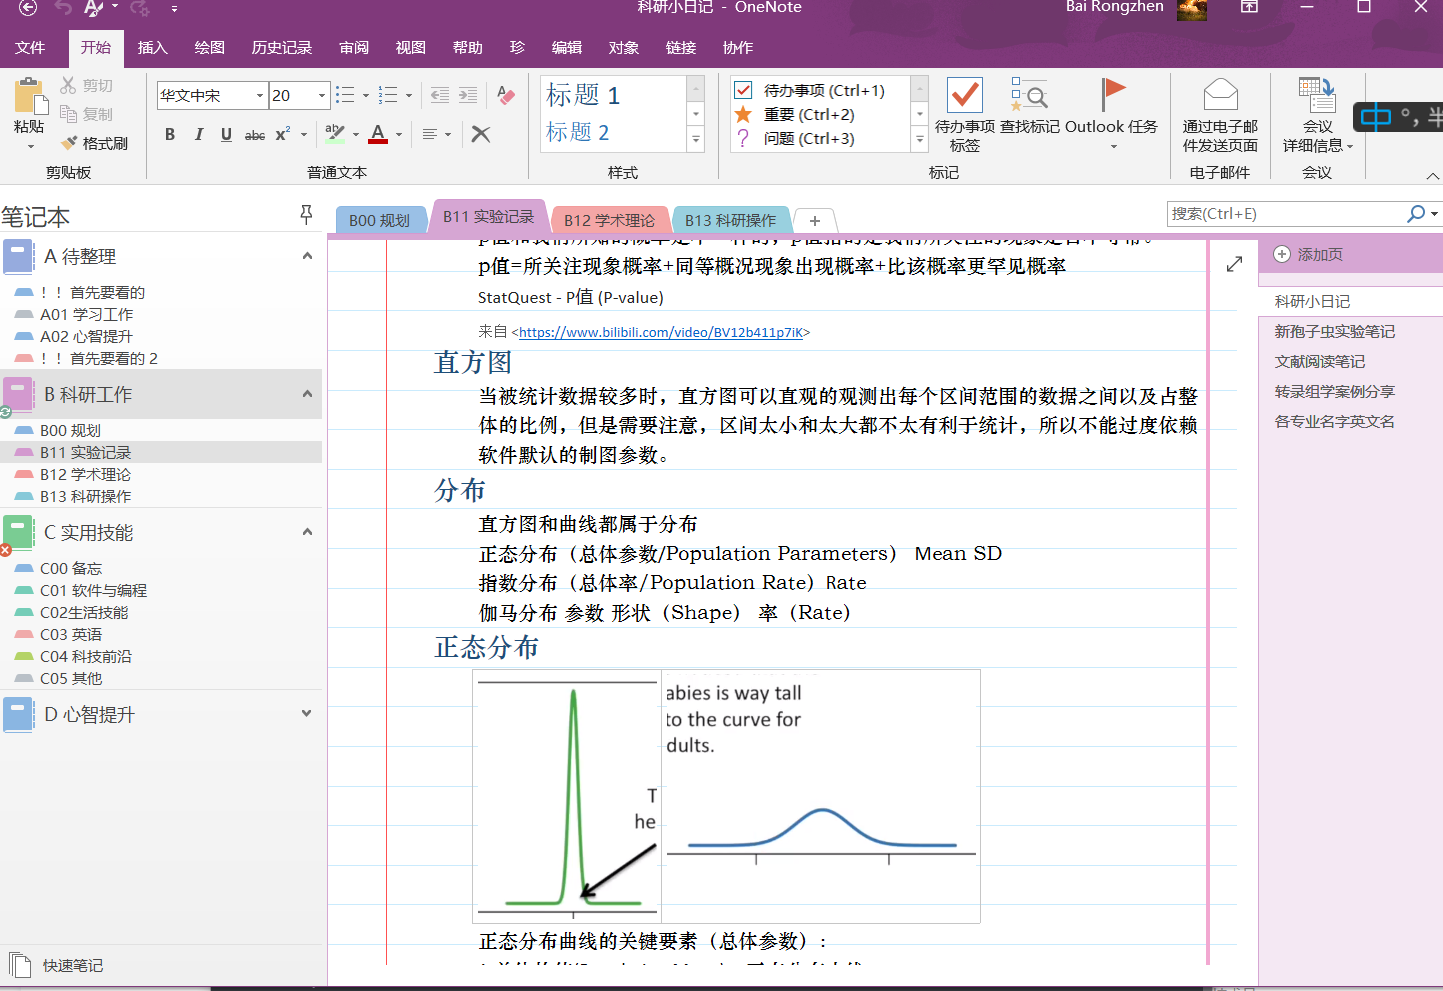Open 查找标记 (Find Tags)

(x=1029, y=106)
